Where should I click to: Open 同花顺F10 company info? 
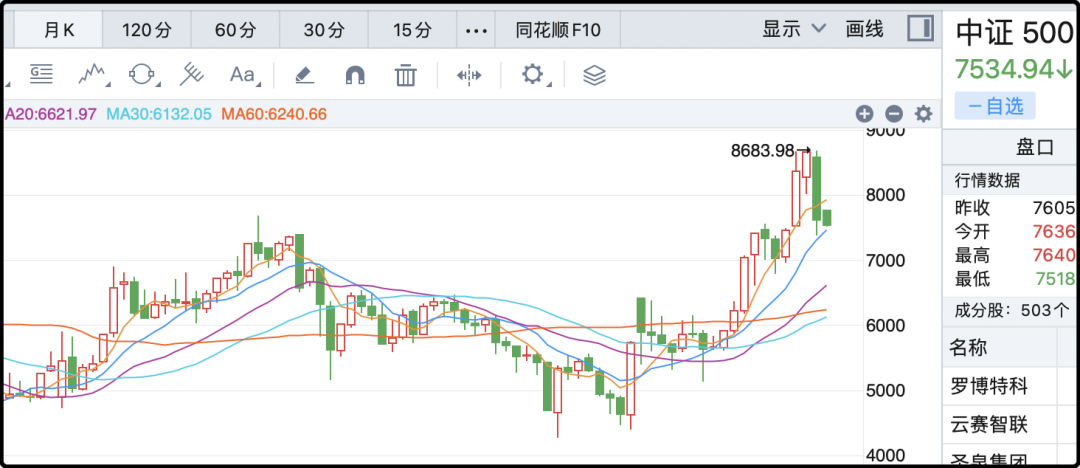(558, 30)
